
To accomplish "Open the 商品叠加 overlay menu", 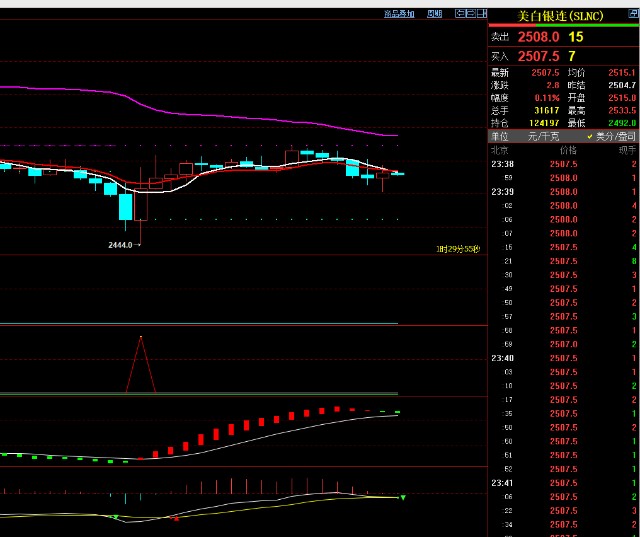I will [x=398, y=14].
